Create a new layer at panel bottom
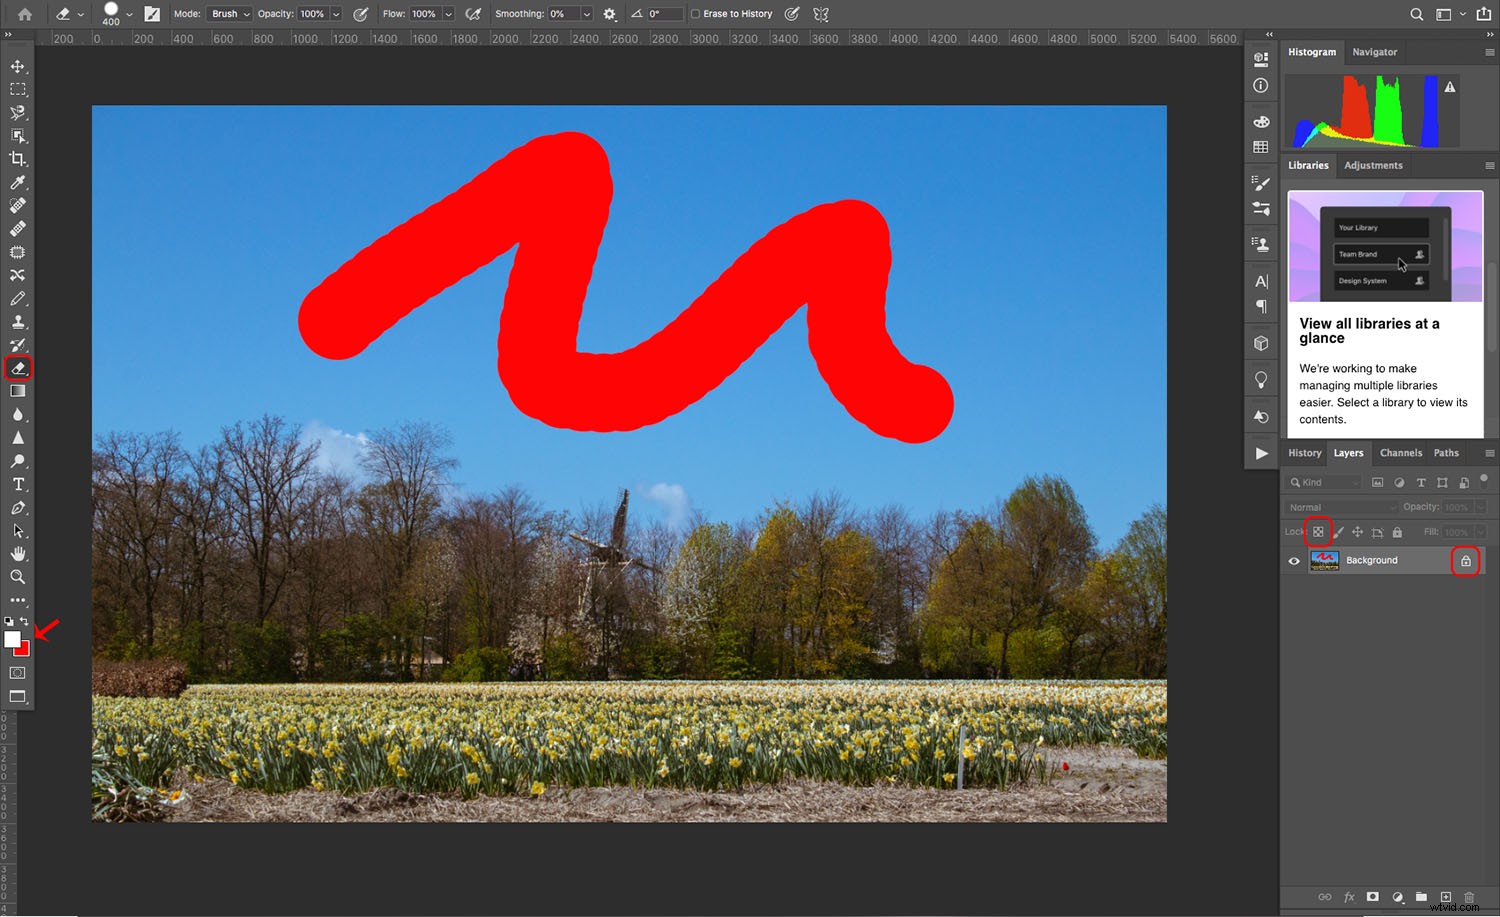Image resolution: width=1500 pixels, height=917 pixels. pos(1446,897)
